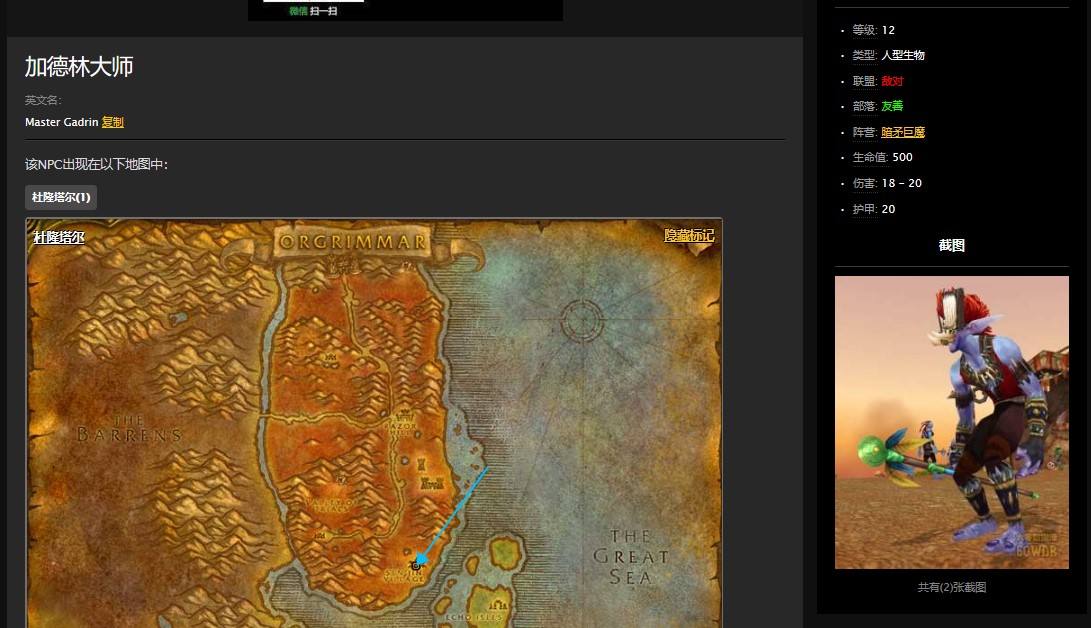Click the 截图 section heading
1091x628 pixels.
coord(952,245)
